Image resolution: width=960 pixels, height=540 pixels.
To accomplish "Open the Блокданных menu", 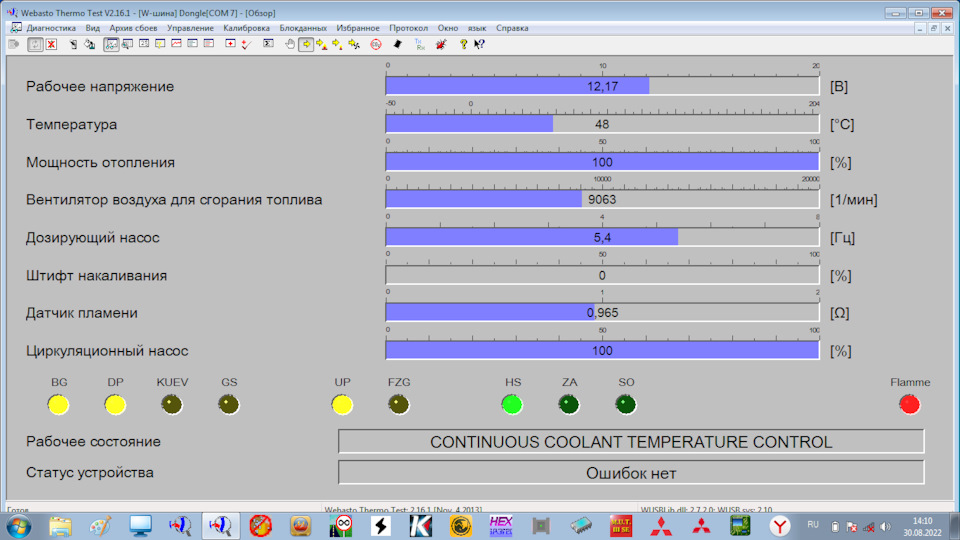I will [303, 28].
